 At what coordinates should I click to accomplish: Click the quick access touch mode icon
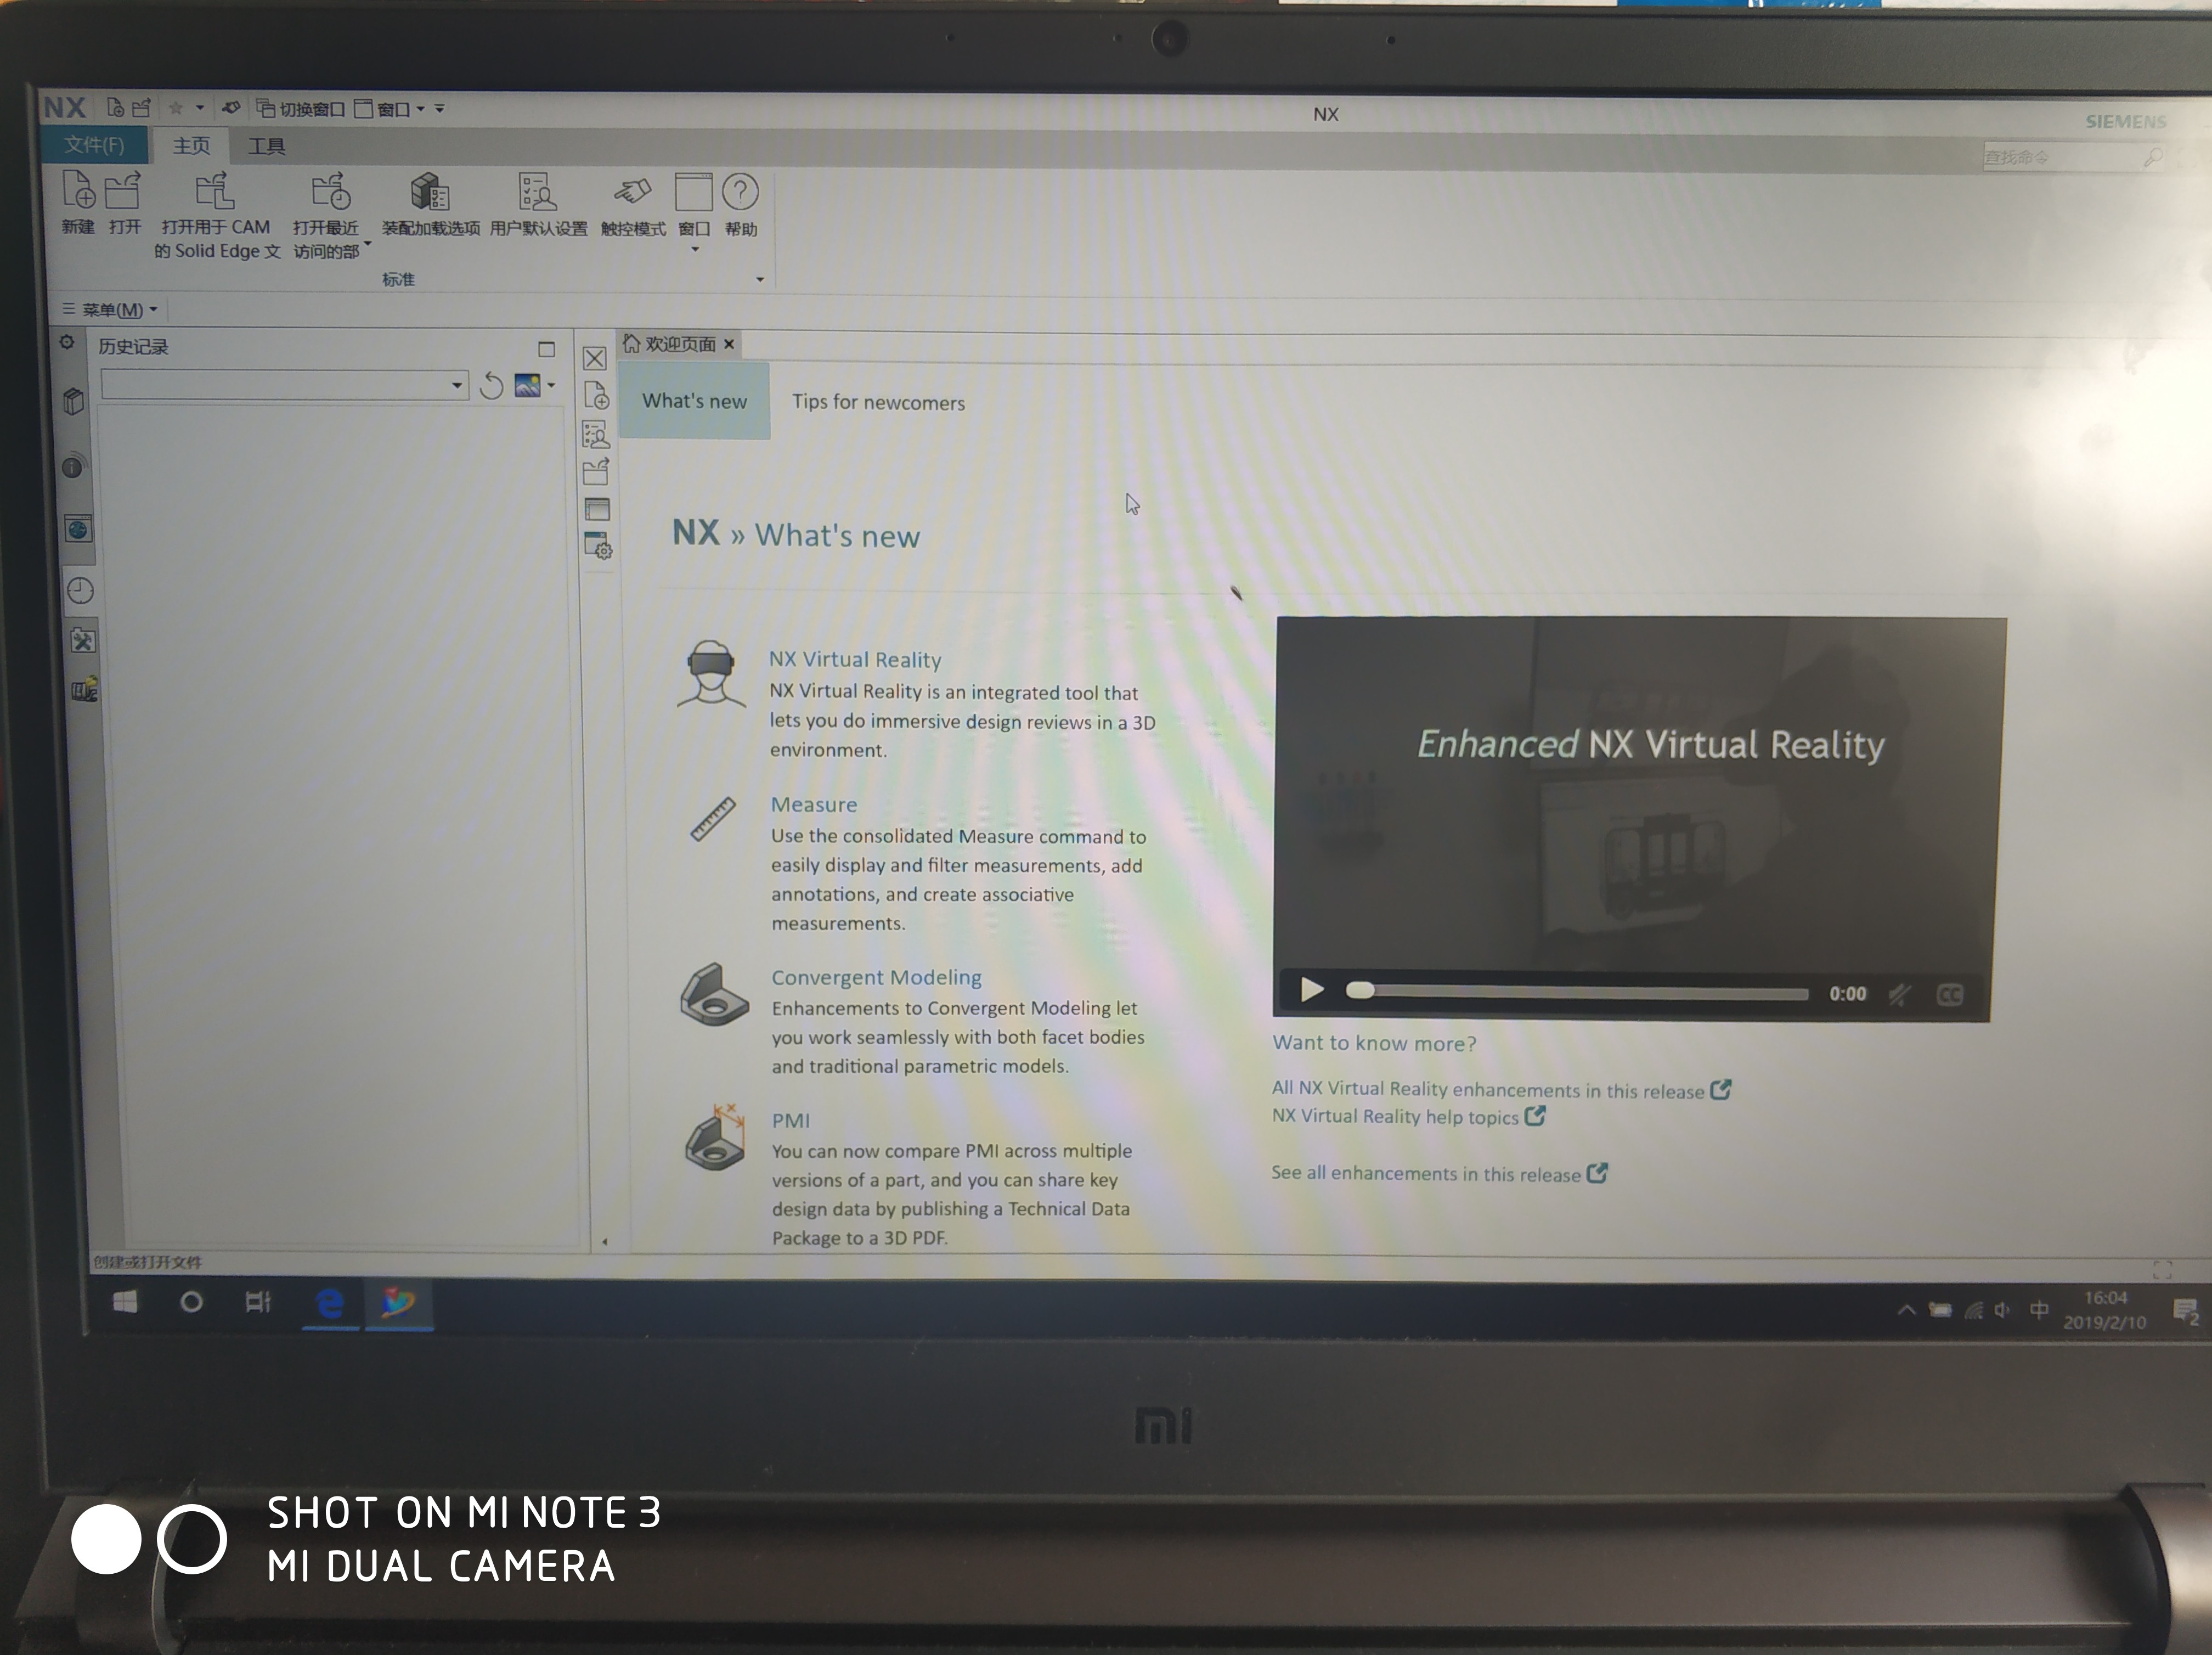tap(230, 107)
